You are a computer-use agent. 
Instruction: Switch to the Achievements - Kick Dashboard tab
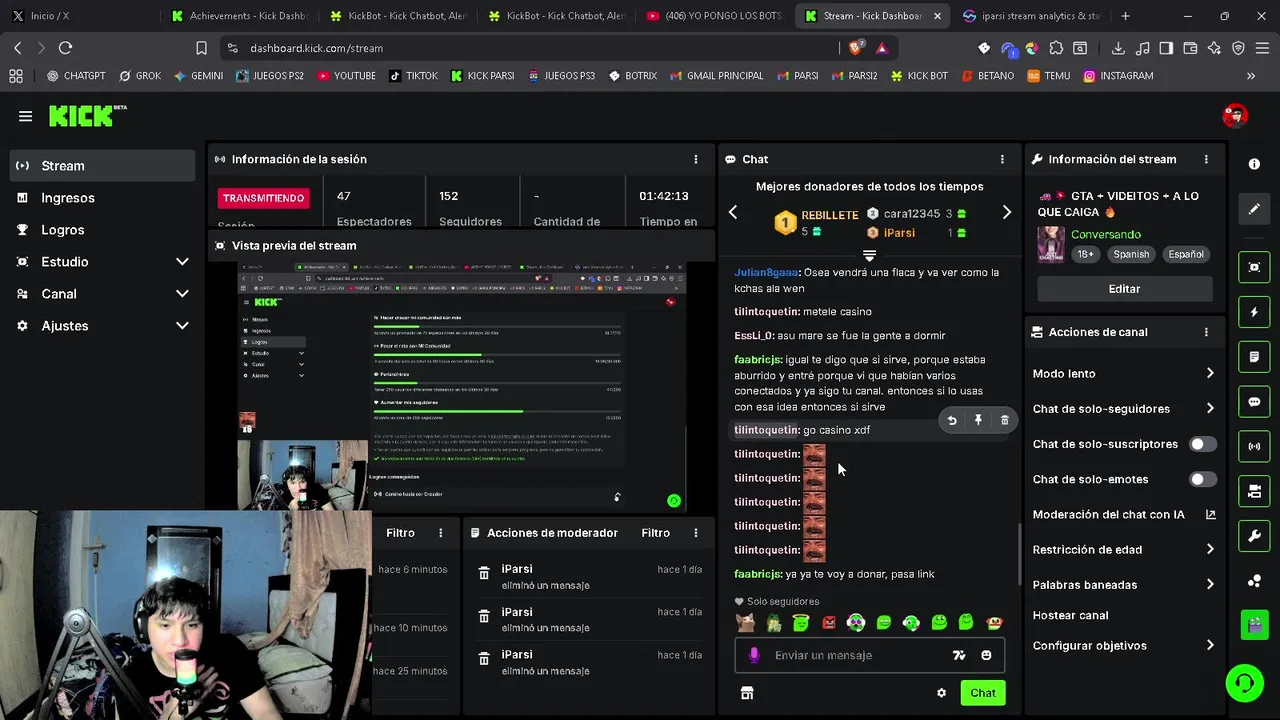coord(239,16)
